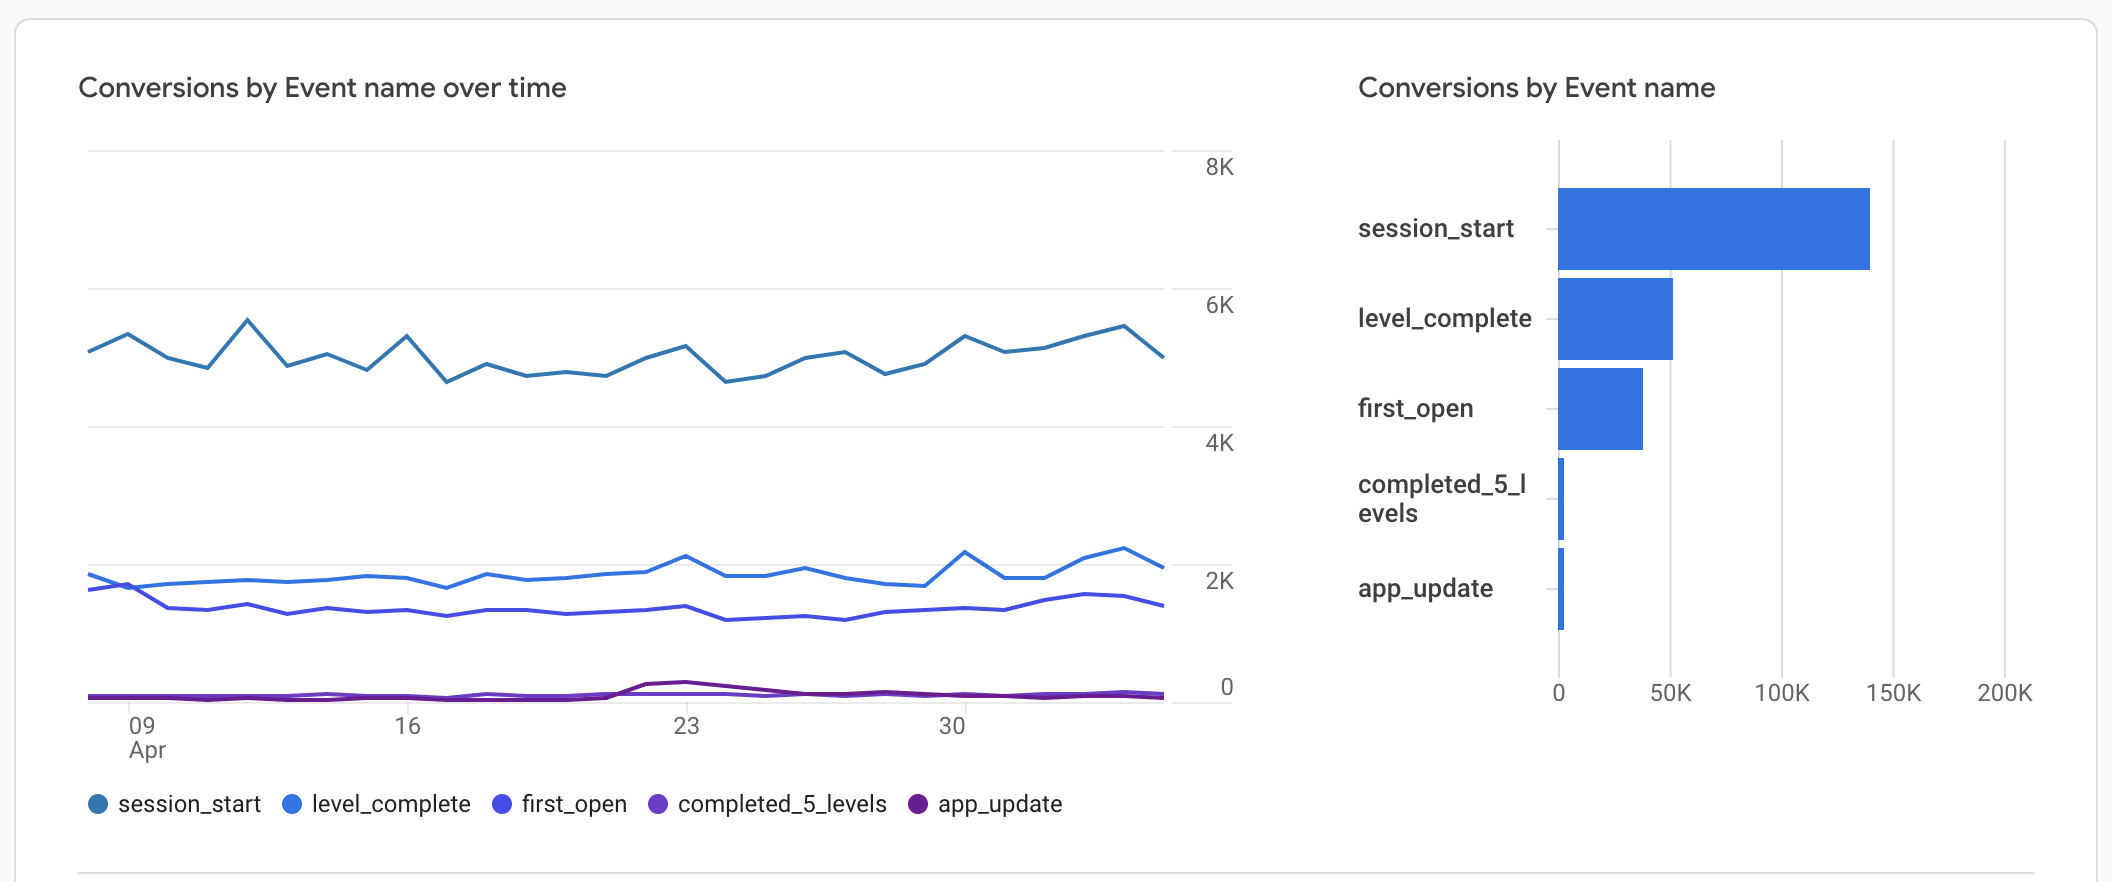Click 'Conversions by Event name over time' title

pyautogui.click(x=322, y=88)
